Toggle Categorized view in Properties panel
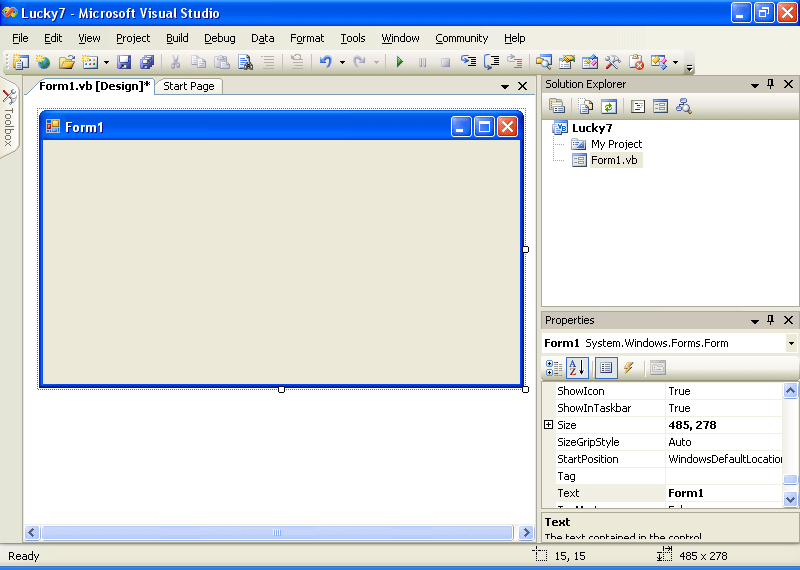The image size is (800, 570). coord(554,368)
